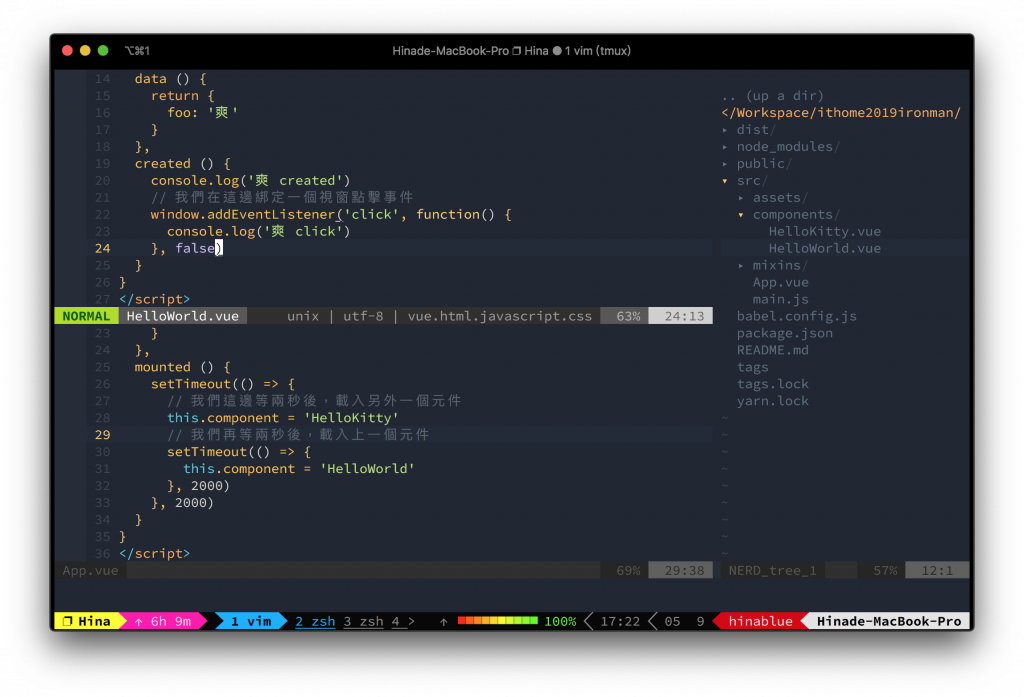Screen dimensions: 1024x697
Task: Place cursor on window.addEventListener line
Action: [x=330, y=214]
